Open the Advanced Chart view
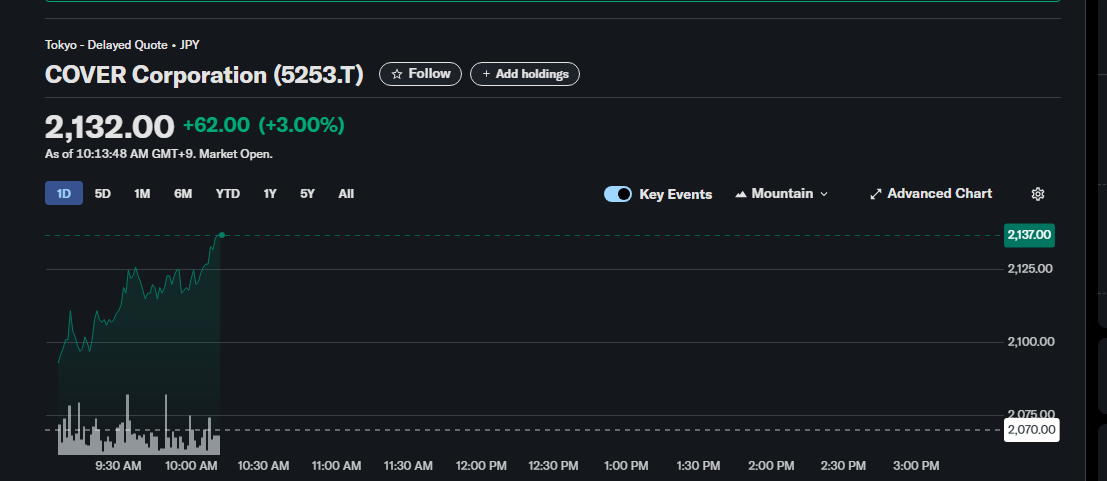1107x481 pixels. [x=931, y=194]
